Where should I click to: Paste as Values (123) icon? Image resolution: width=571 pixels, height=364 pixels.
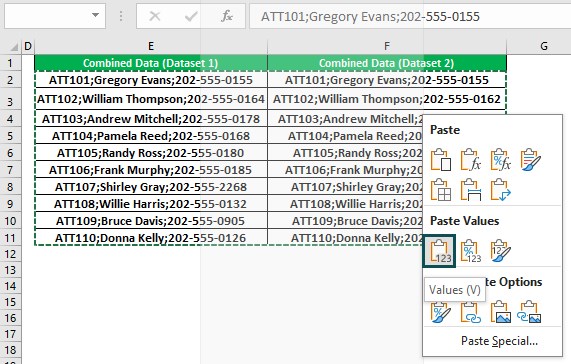439,251
